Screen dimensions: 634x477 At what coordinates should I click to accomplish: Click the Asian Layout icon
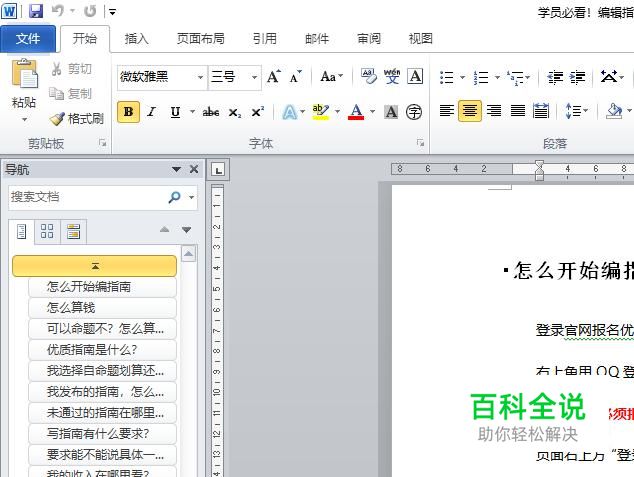click(609, 77)
